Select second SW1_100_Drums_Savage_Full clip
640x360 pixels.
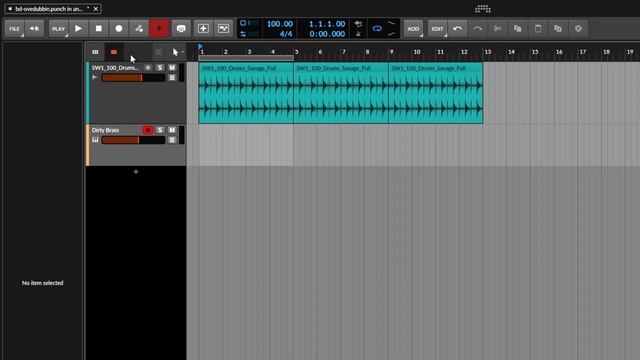pos(341,93)
